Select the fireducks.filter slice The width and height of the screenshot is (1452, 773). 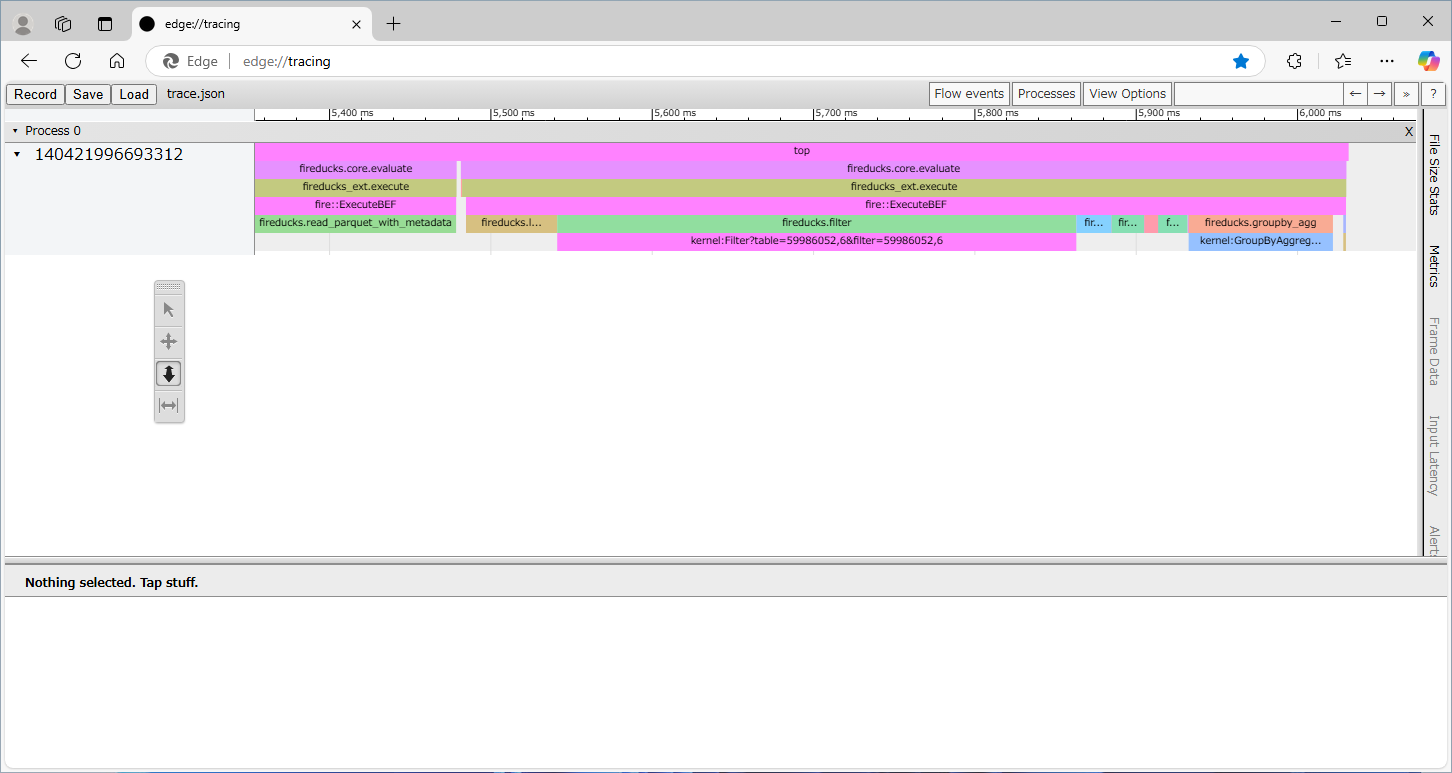(816, 223)
